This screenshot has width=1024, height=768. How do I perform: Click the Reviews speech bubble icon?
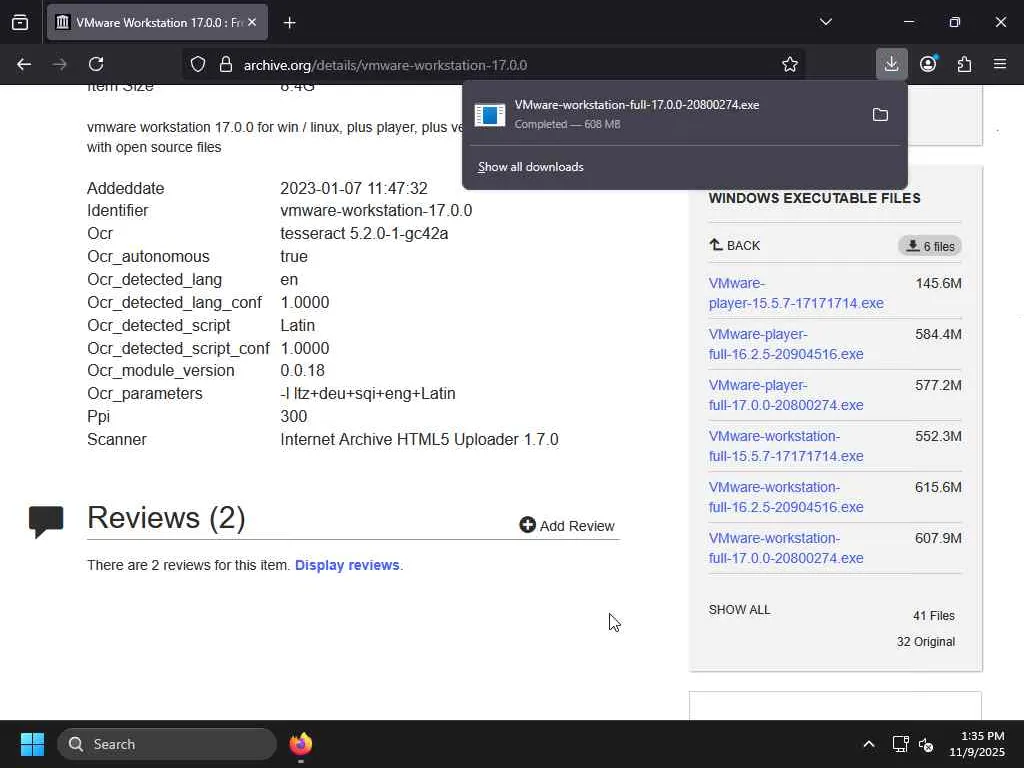[x=46, y=521]
